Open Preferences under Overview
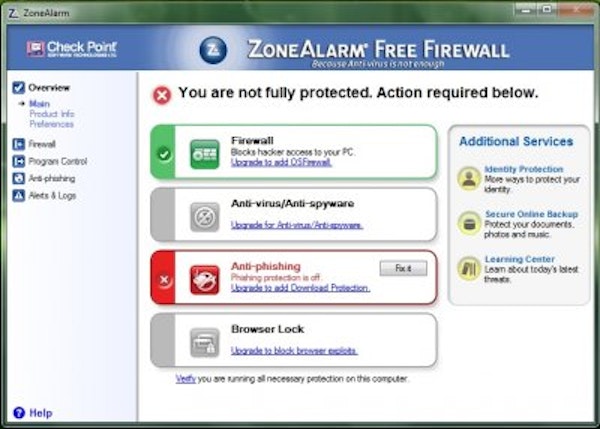This screenshot has height=429, width=600. (x=51, y=124)
